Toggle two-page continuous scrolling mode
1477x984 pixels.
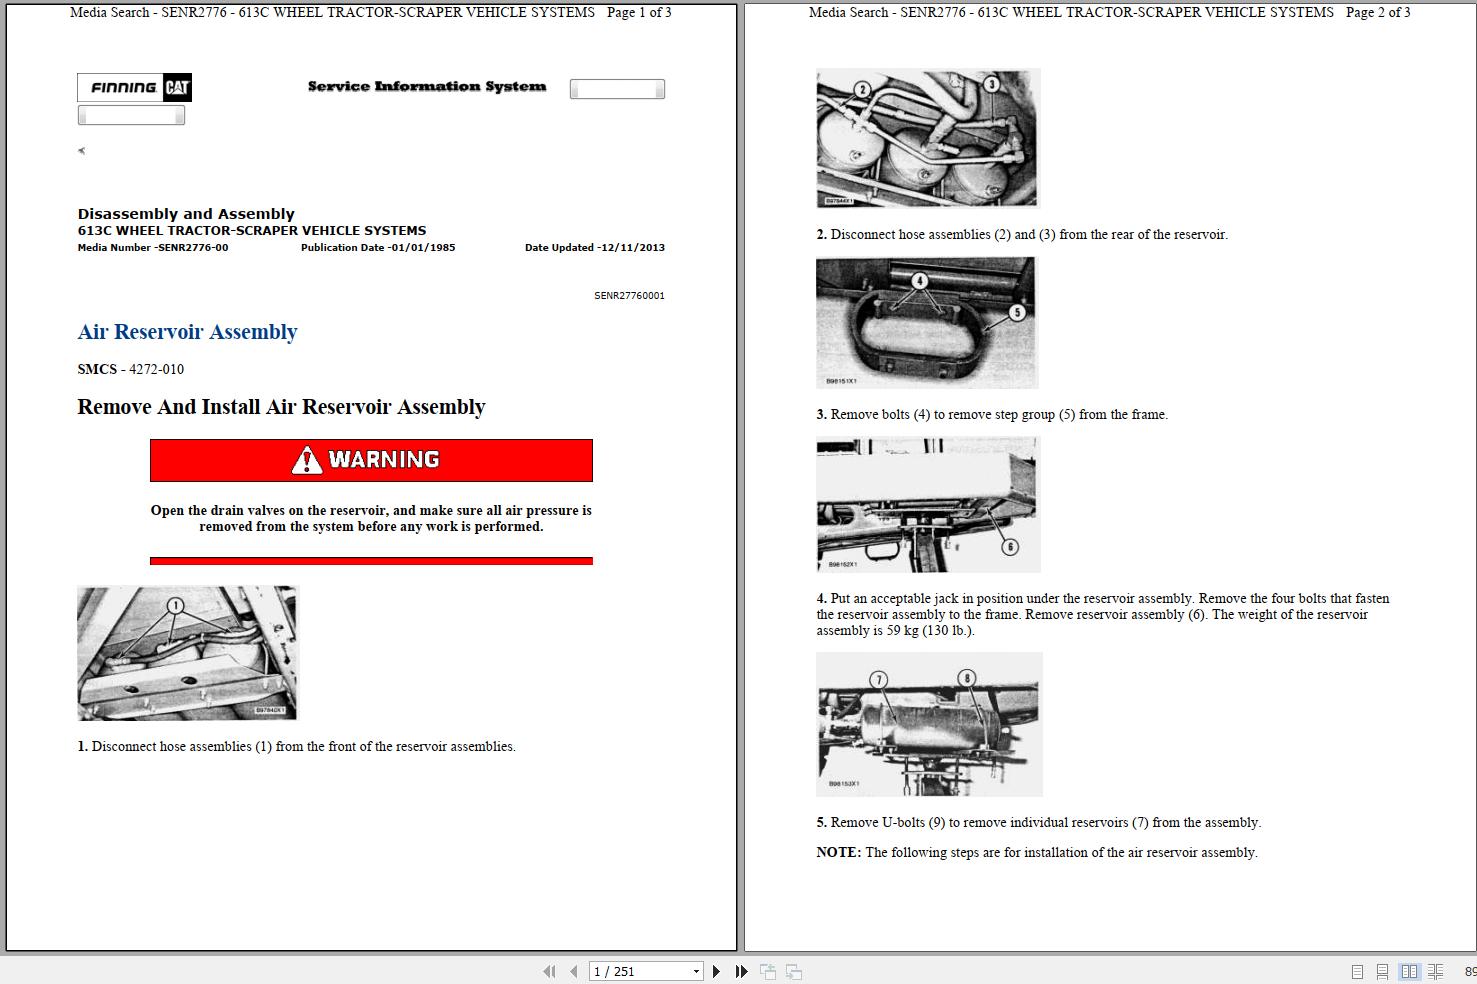(x=1435, y=971)
